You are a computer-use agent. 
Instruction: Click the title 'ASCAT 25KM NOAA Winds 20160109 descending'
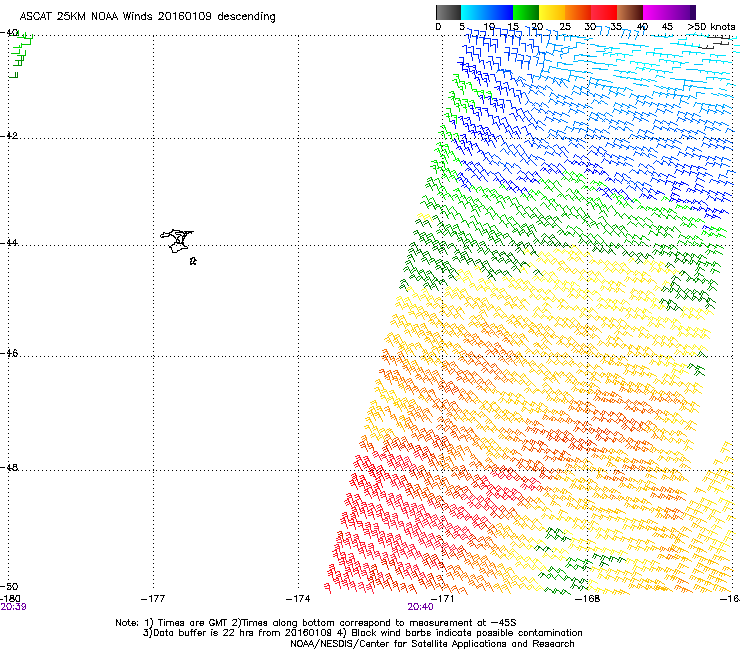click(147, 17)
